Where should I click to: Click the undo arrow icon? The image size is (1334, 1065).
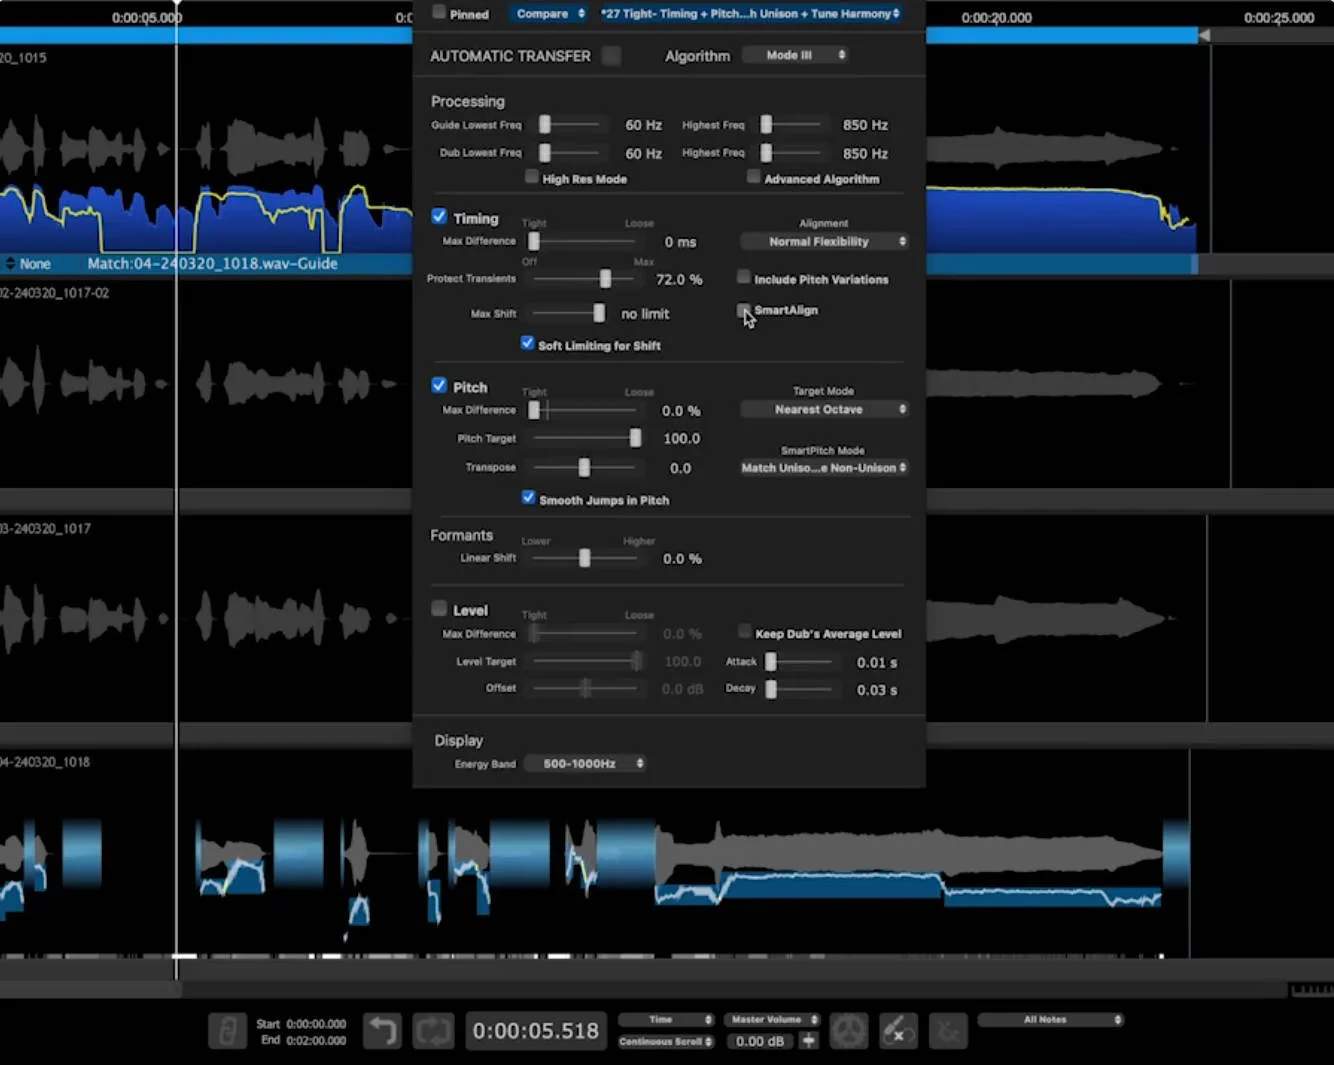pyautogui.click(x=382, y=1031)
